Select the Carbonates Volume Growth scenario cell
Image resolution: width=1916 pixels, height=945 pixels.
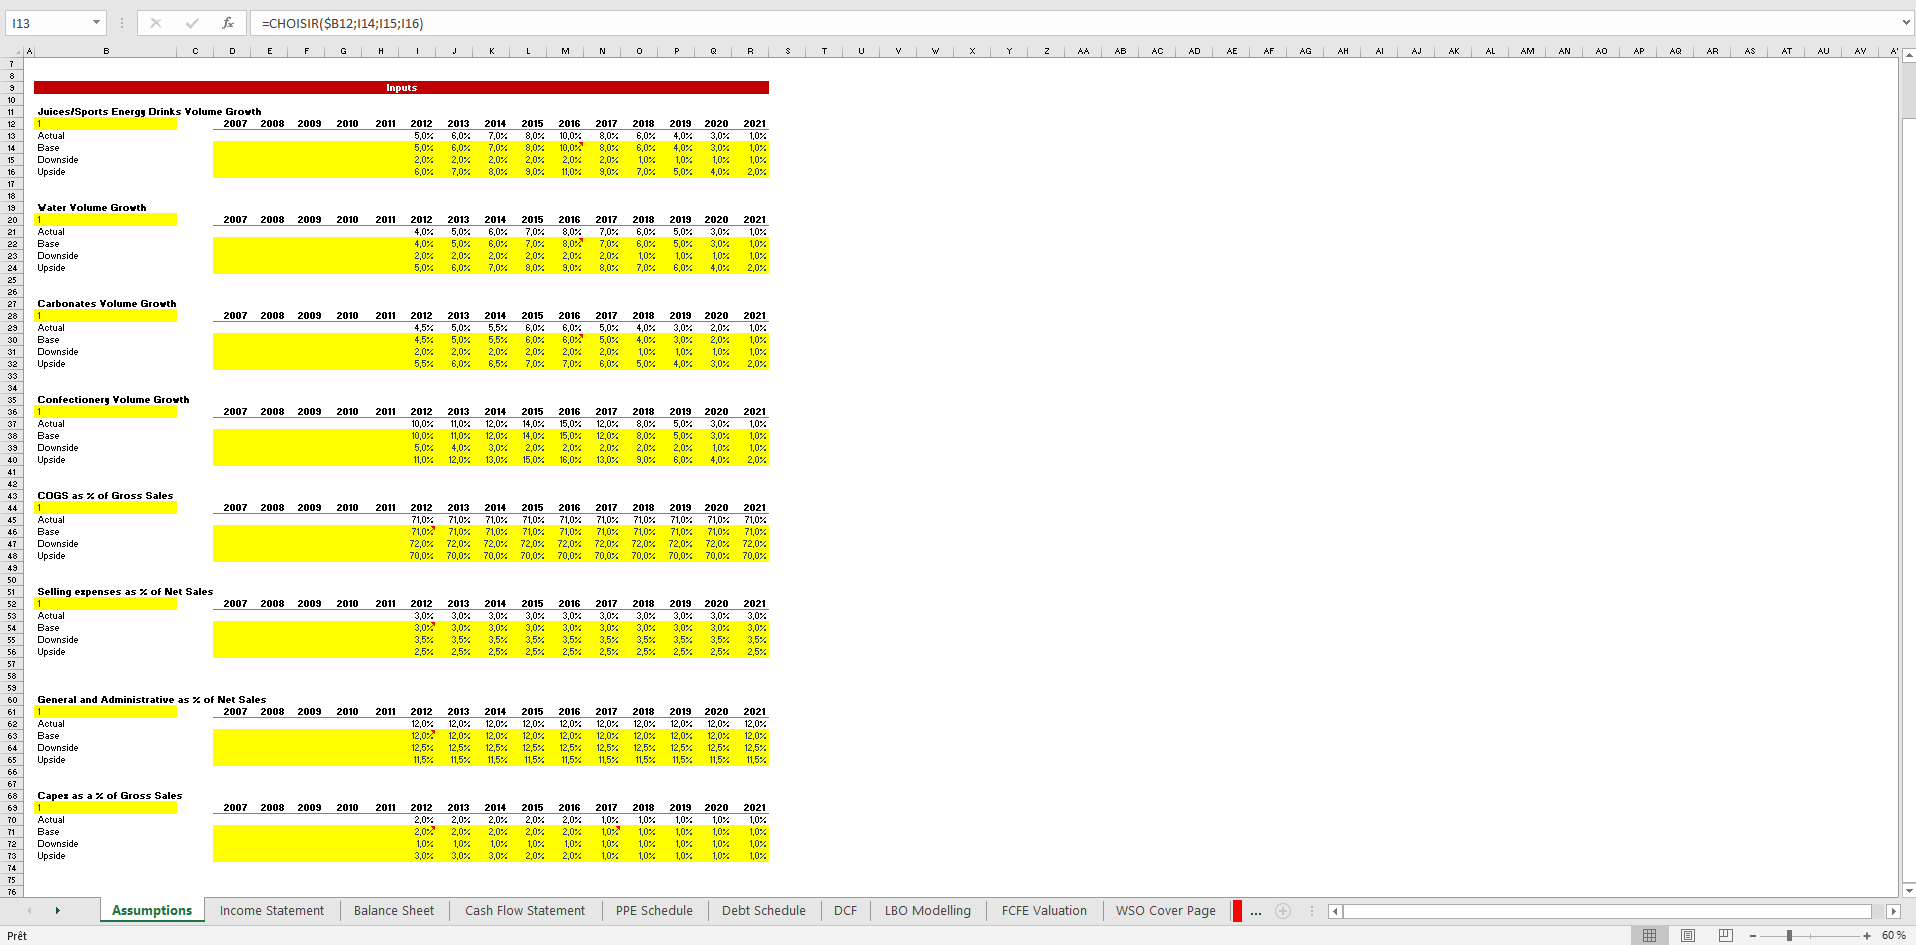106,315
